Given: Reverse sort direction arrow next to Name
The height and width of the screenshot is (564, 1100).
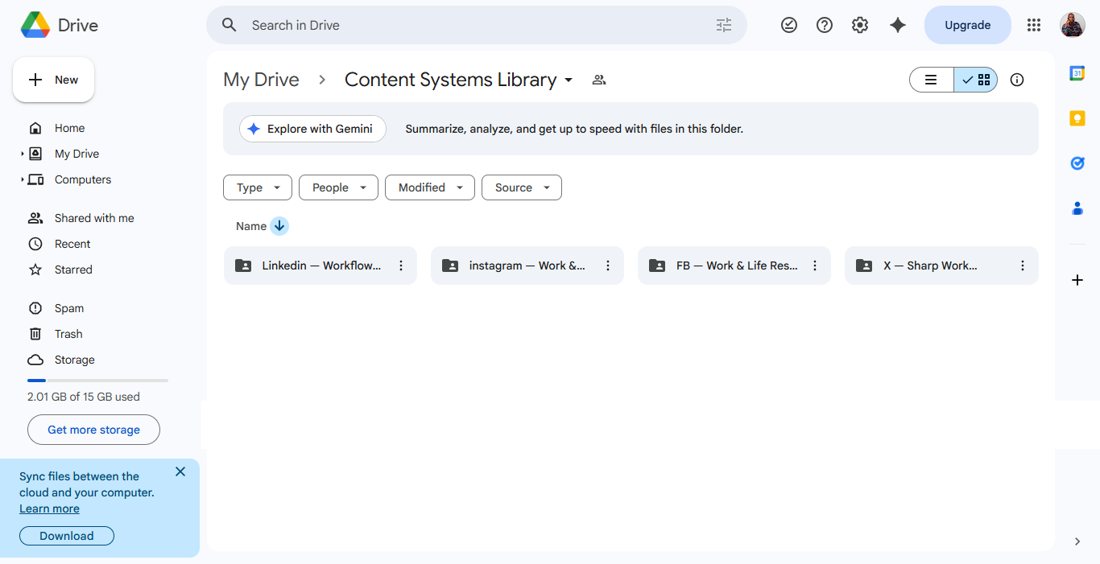Looking at the screenshot, I should pyautogui.click(x=279, y=226).
